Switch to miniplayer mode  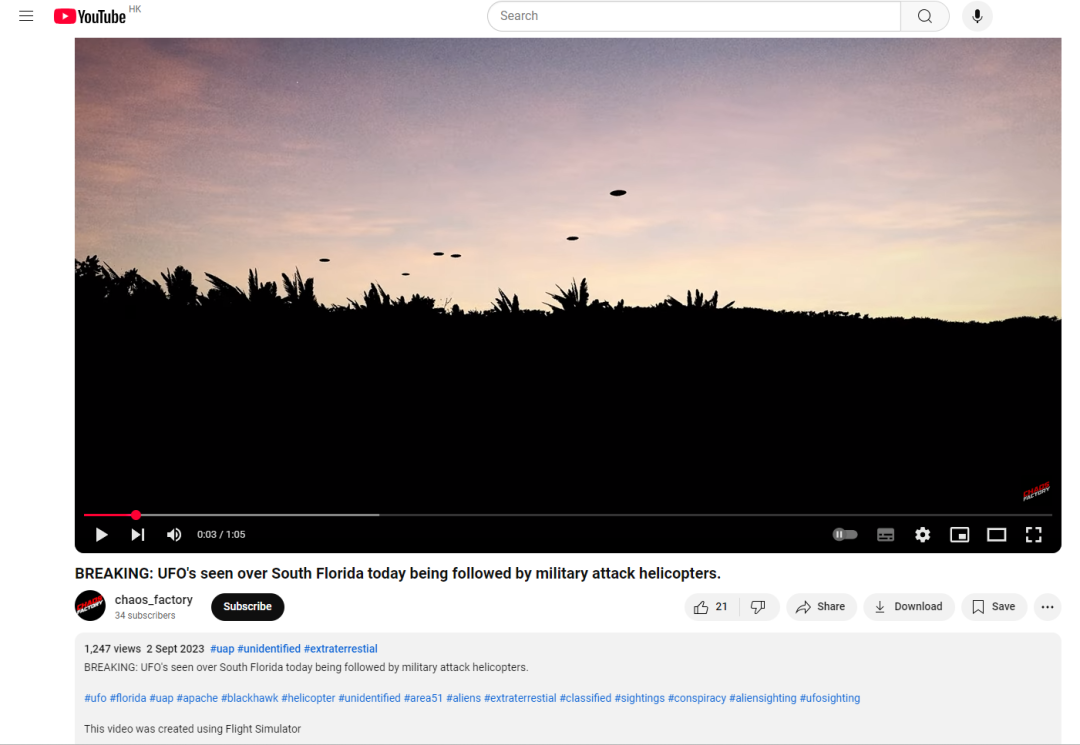pyautogui.click(x=959, y=535)
